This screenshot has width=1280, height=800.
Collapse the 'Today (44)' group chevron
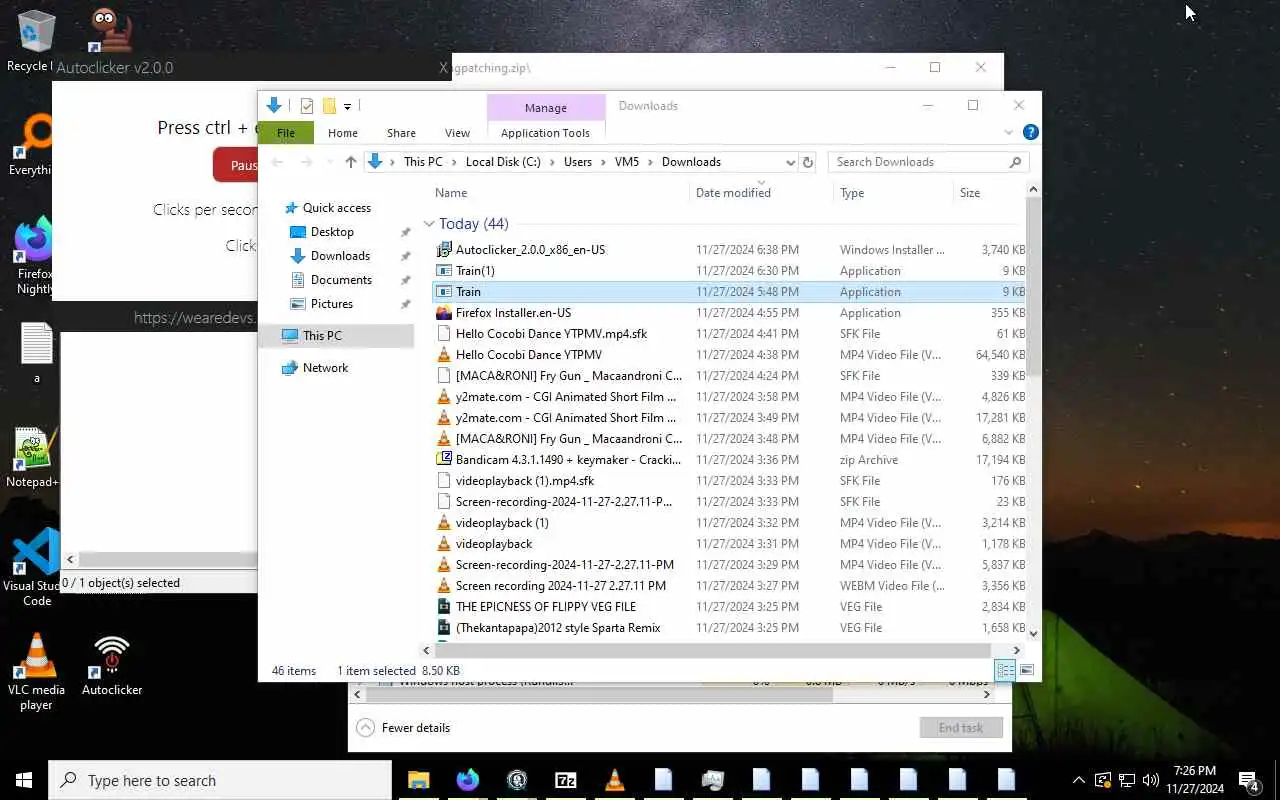[429, 224]
